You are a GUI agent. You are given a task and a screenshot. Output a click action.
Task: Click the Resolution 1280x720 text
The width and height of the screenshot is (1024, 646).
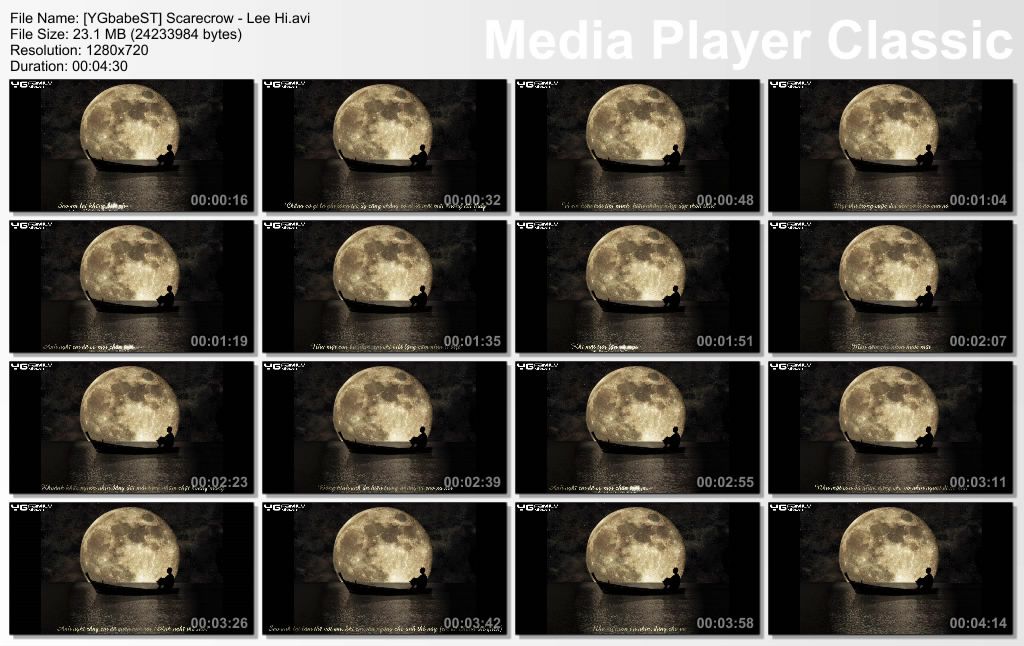79,50
